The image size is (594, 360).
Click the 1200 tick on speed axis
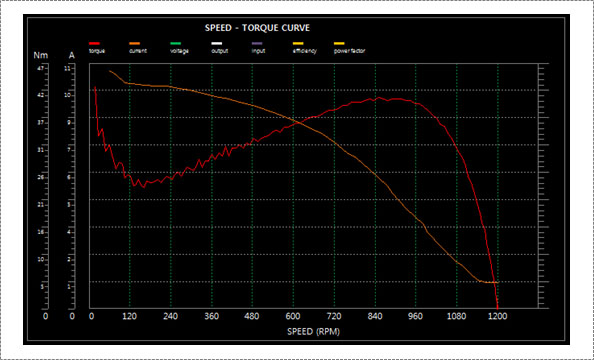[497, 316]
